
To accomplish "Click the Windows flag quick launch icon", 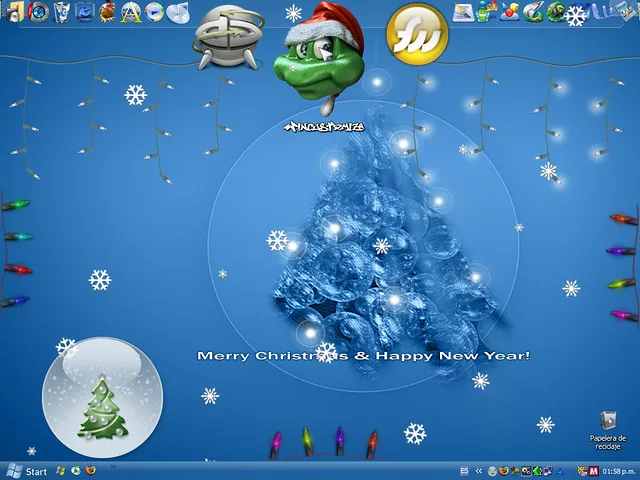I will 60,470.
